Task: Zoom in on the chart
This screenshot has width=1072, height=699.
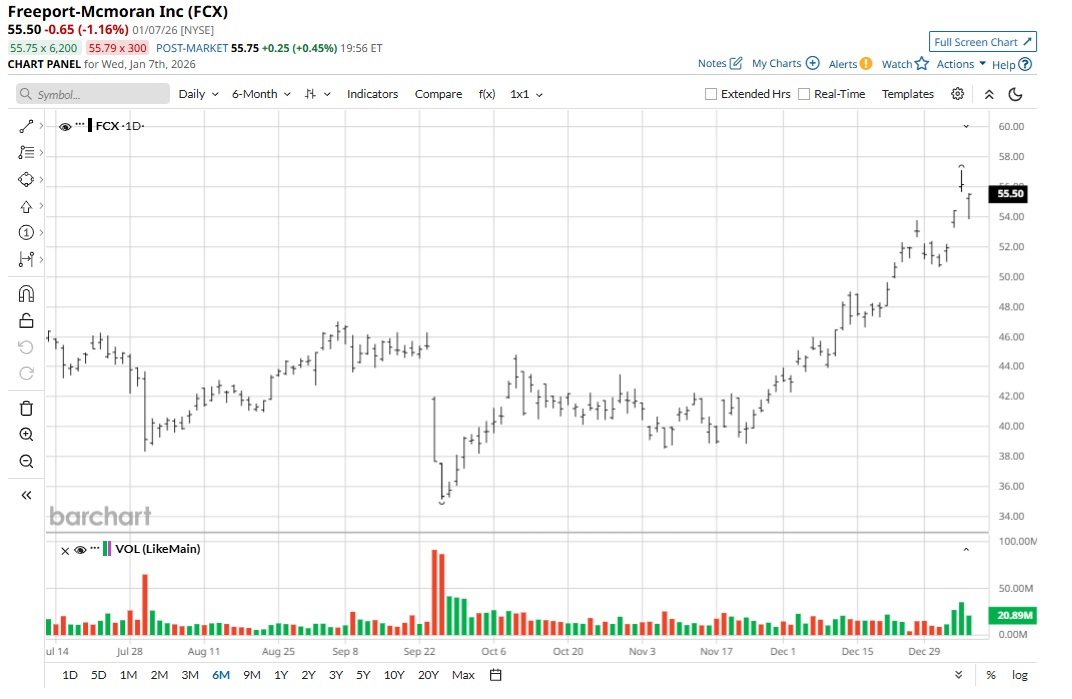Action: pyautogui.click(x=26, y=434)
